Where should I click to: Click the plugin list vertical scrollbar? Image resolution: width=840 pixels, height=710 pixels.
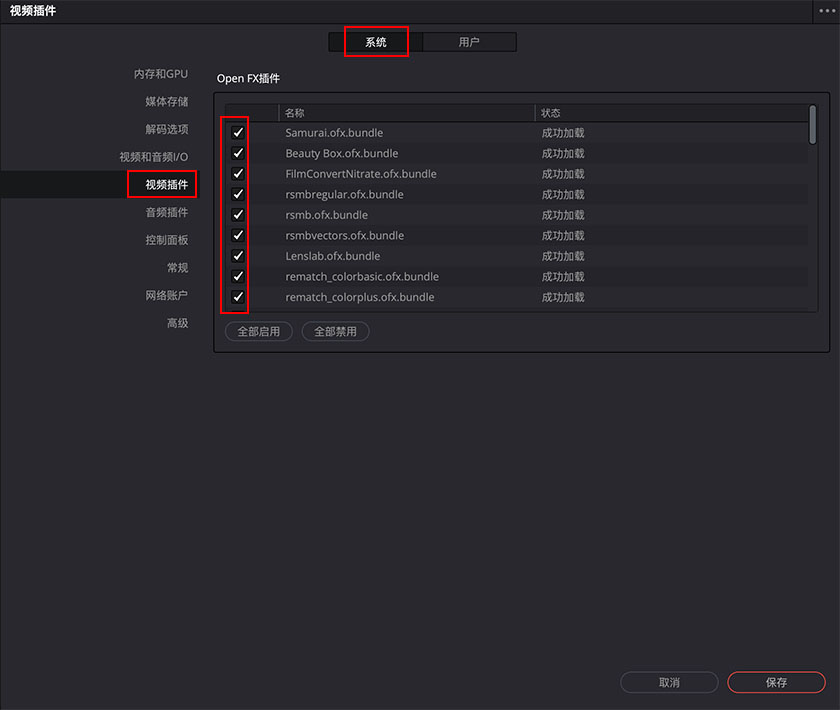(812, 122)
